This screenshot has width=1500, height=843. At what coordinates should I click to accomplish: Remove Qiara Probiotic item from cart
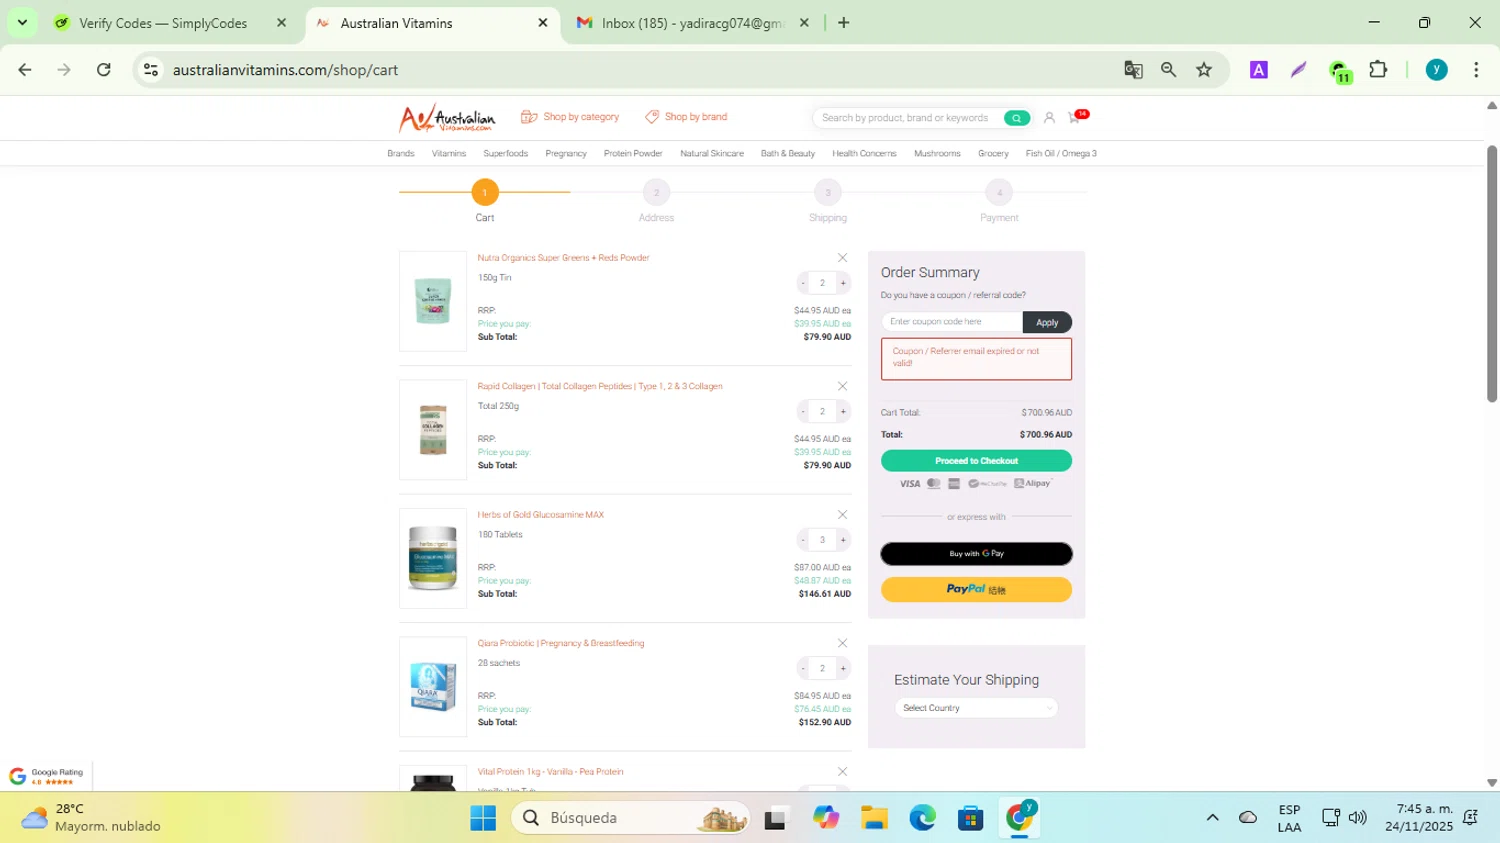pyautogui.click(x=842, y=643)
